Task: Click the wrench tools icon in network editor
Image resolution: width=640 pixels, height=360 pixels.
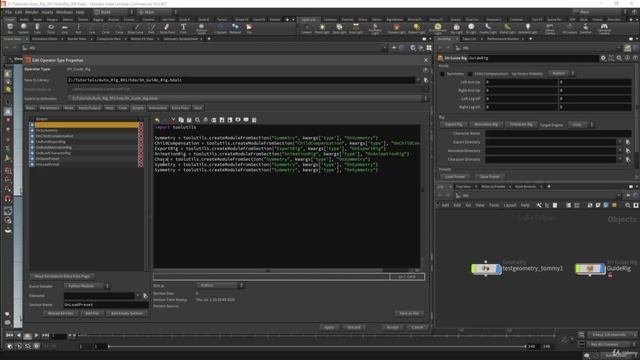Action: pos(539,205)
